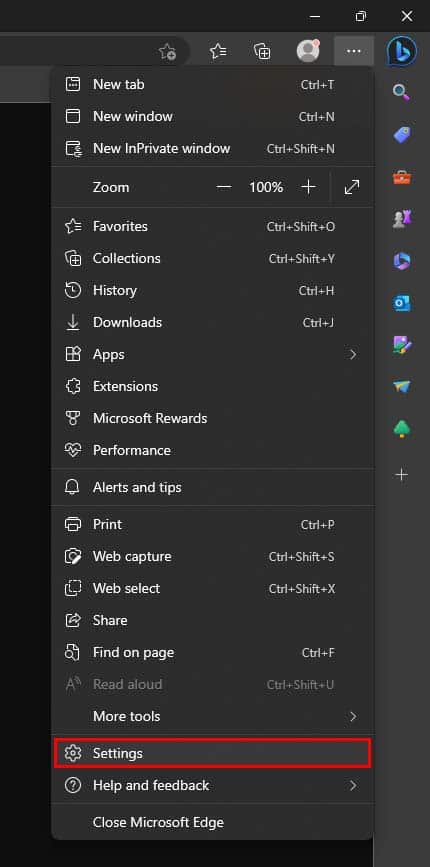Click the bell icon beside Alerts and tips
The width and height of the screenshot is (430, 867).
[73, 487]
